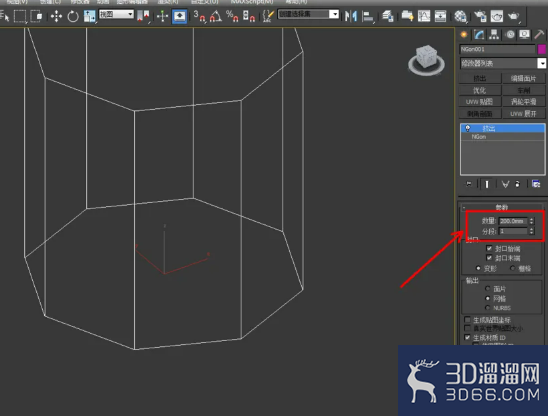
Task: Click the Render Production teapot icon
Action: (513, 16)
